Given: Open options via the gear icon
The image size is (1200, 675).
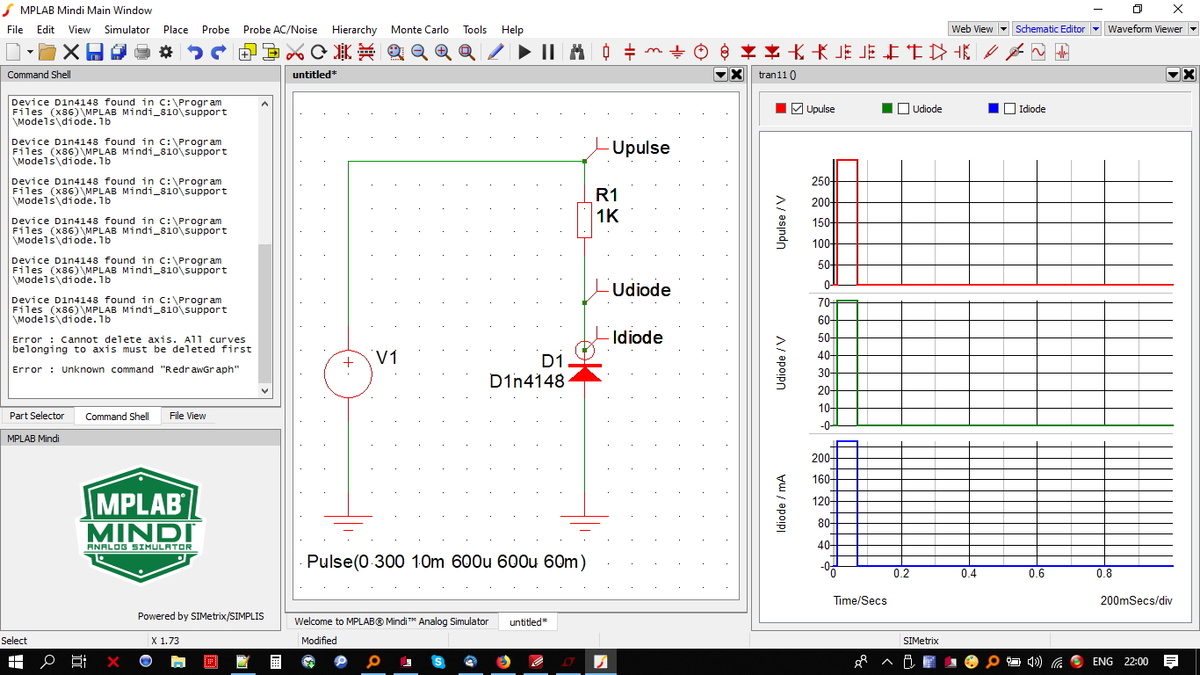Looking at the screenshot, I should pyautogui.click(x=165, y=52).
